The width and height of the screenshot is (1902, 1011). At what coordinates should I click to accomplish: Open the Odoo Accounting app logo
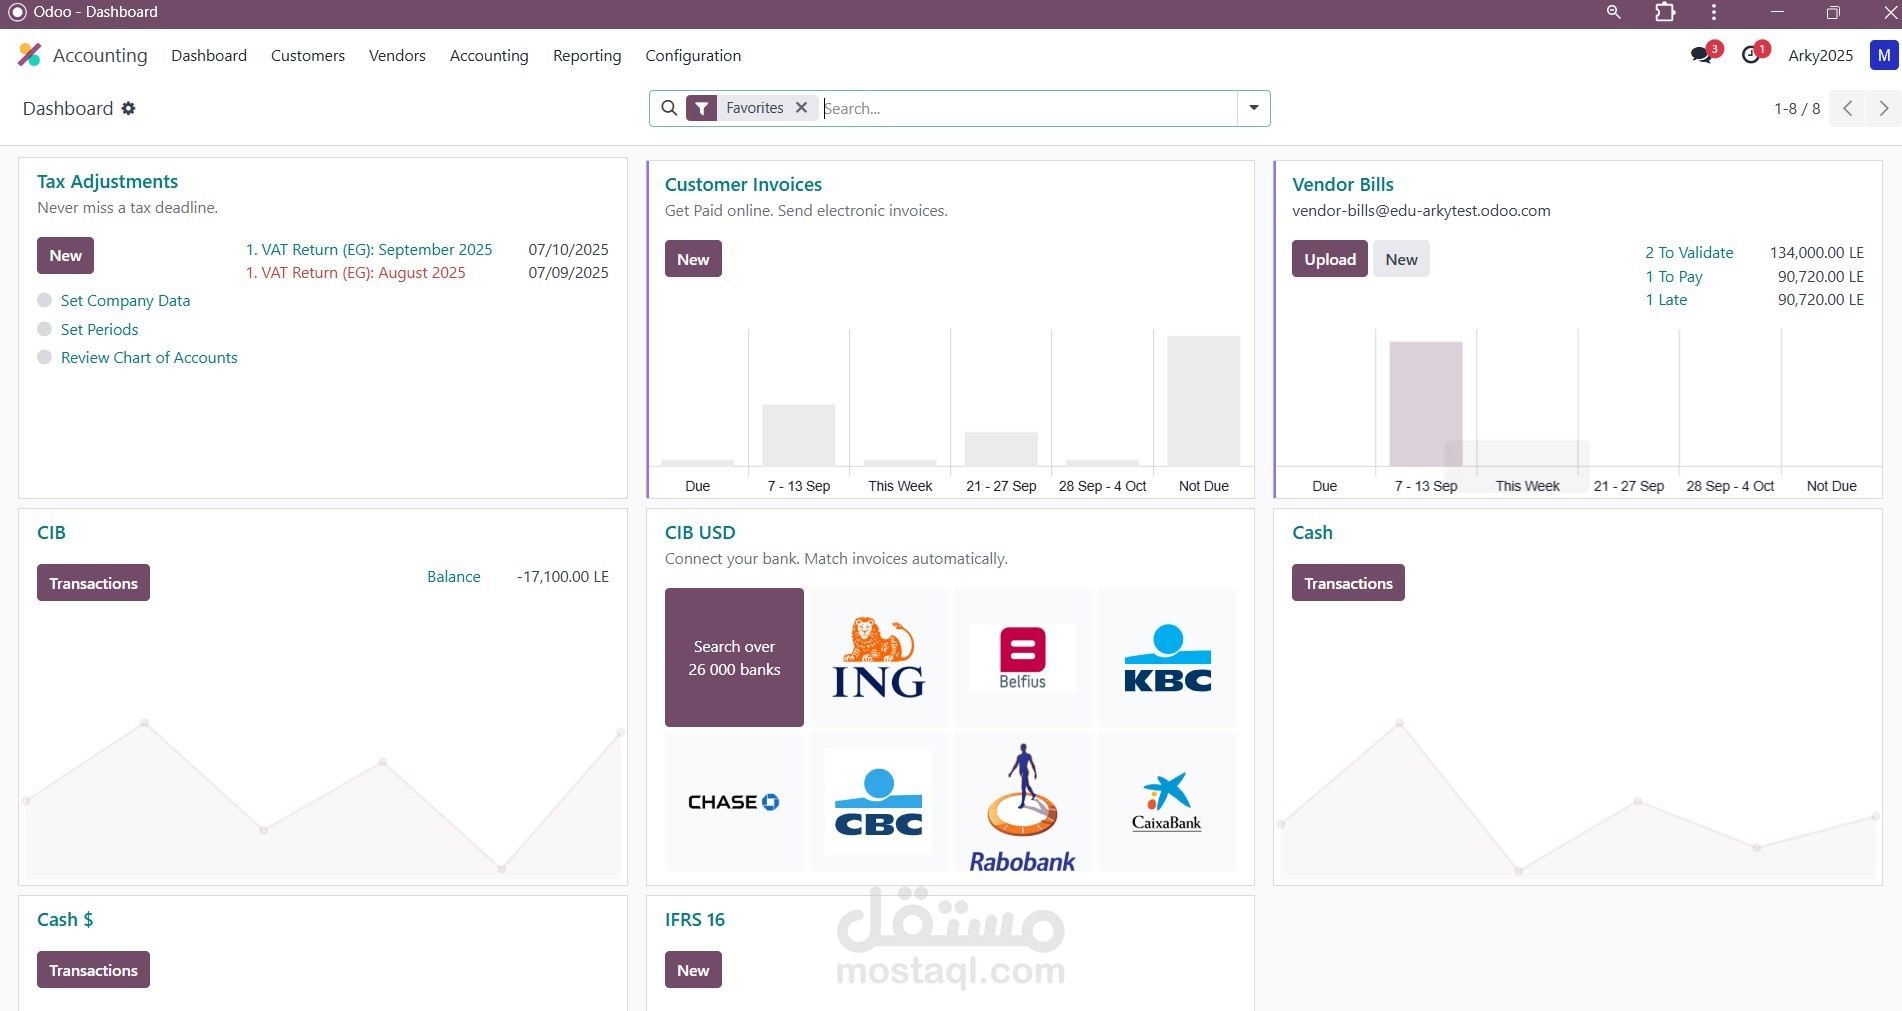click(30, 55)
